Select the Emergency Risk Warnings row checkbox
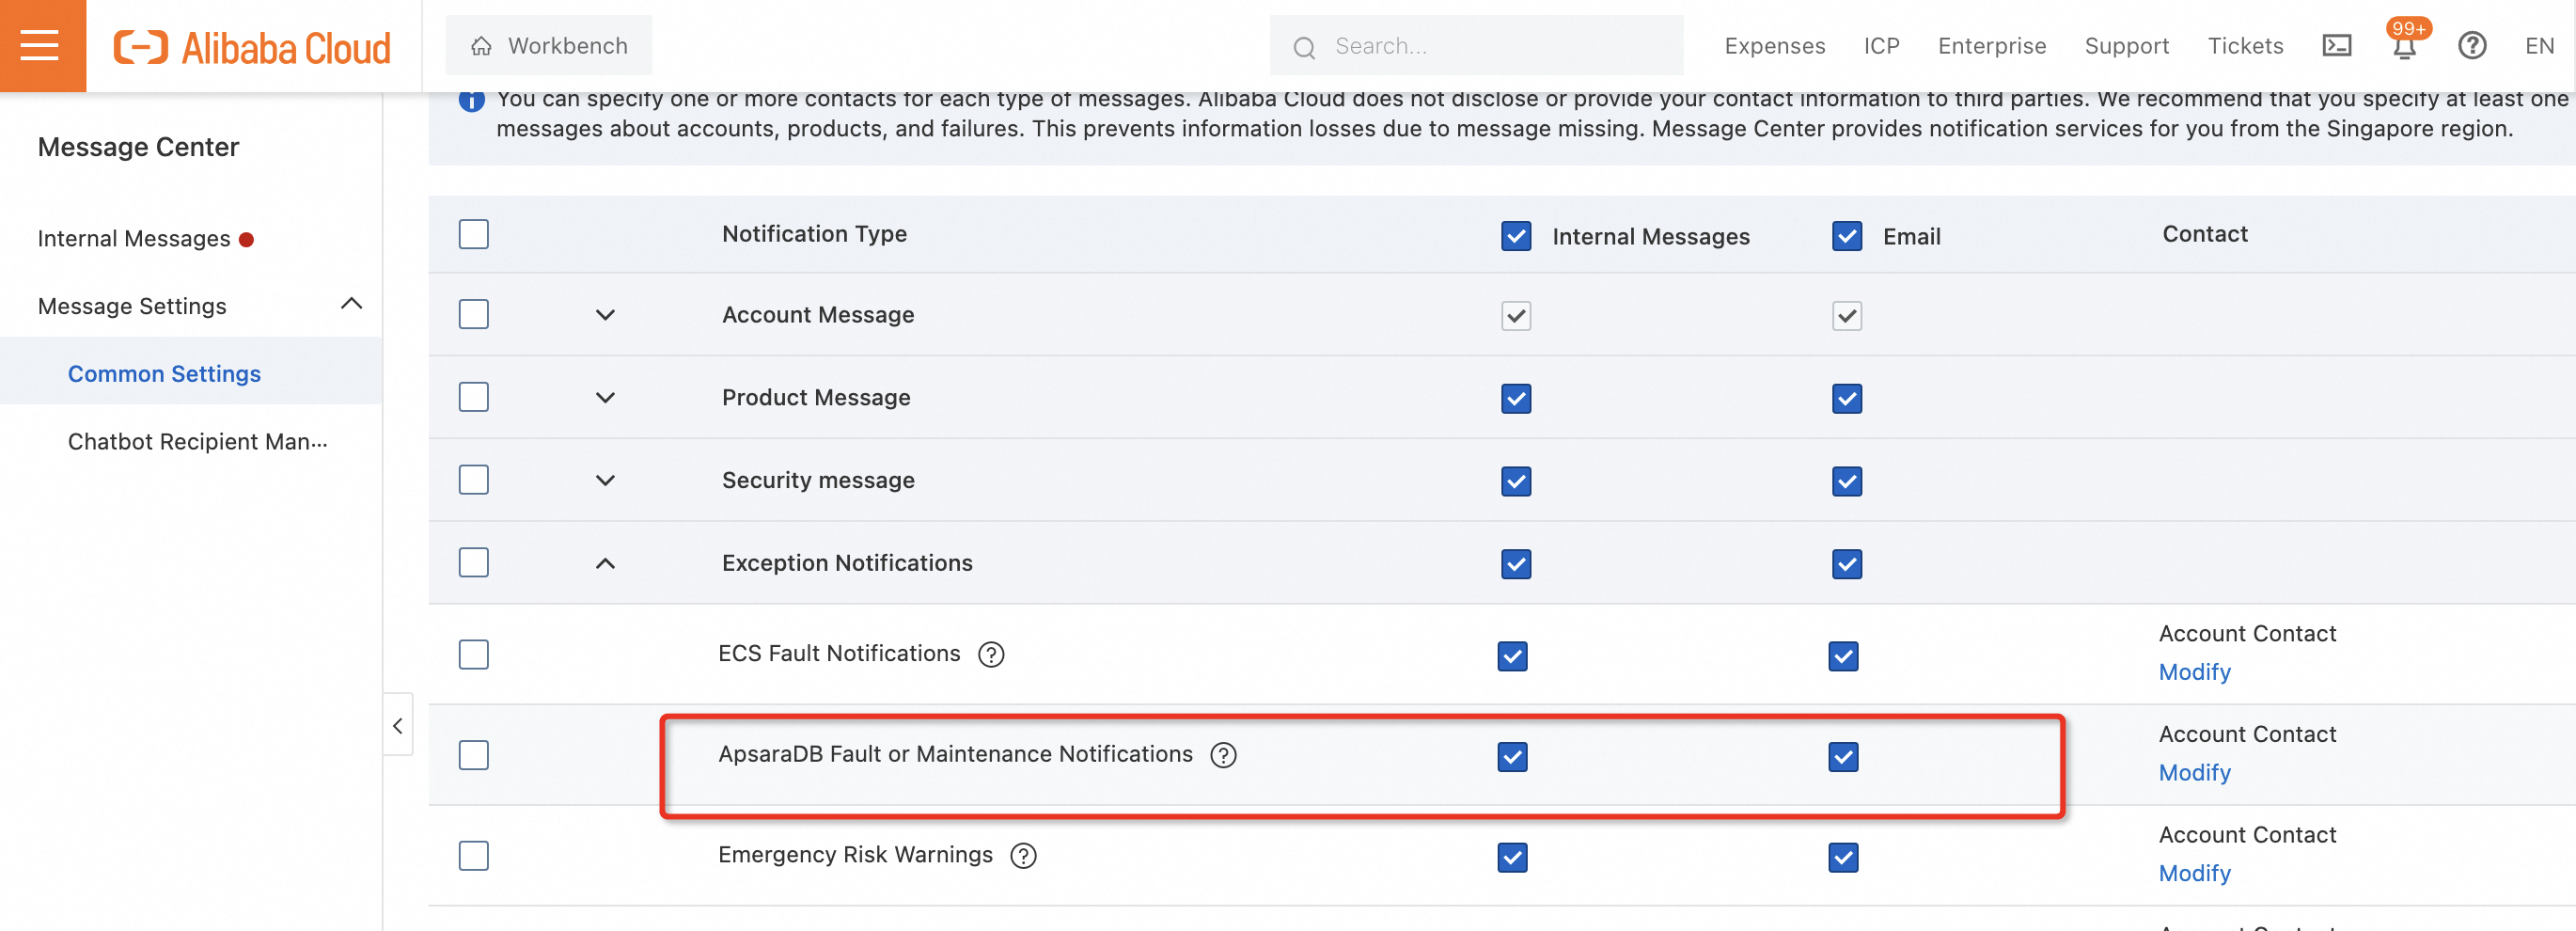Screen dimensions: 2576x931 [x=473, y=856]
